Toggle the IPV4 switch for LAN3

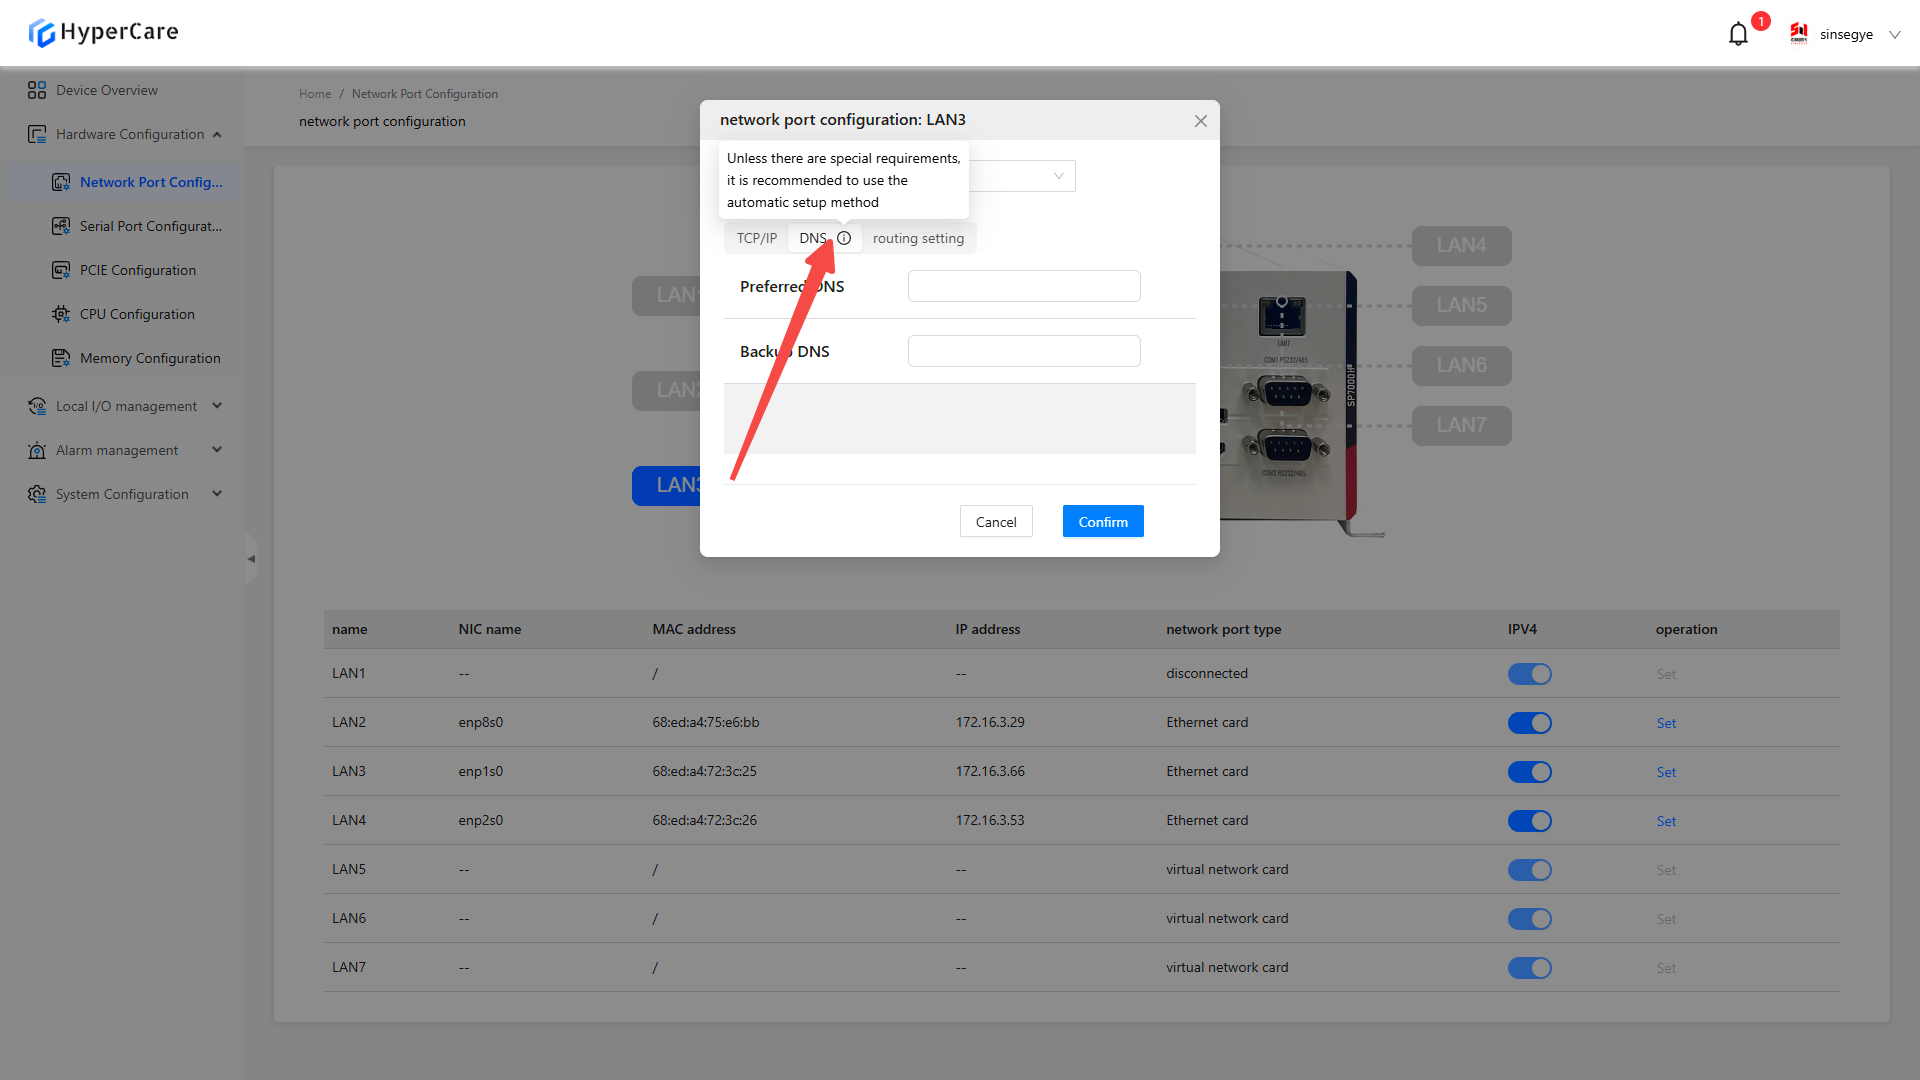point(1529,772)
